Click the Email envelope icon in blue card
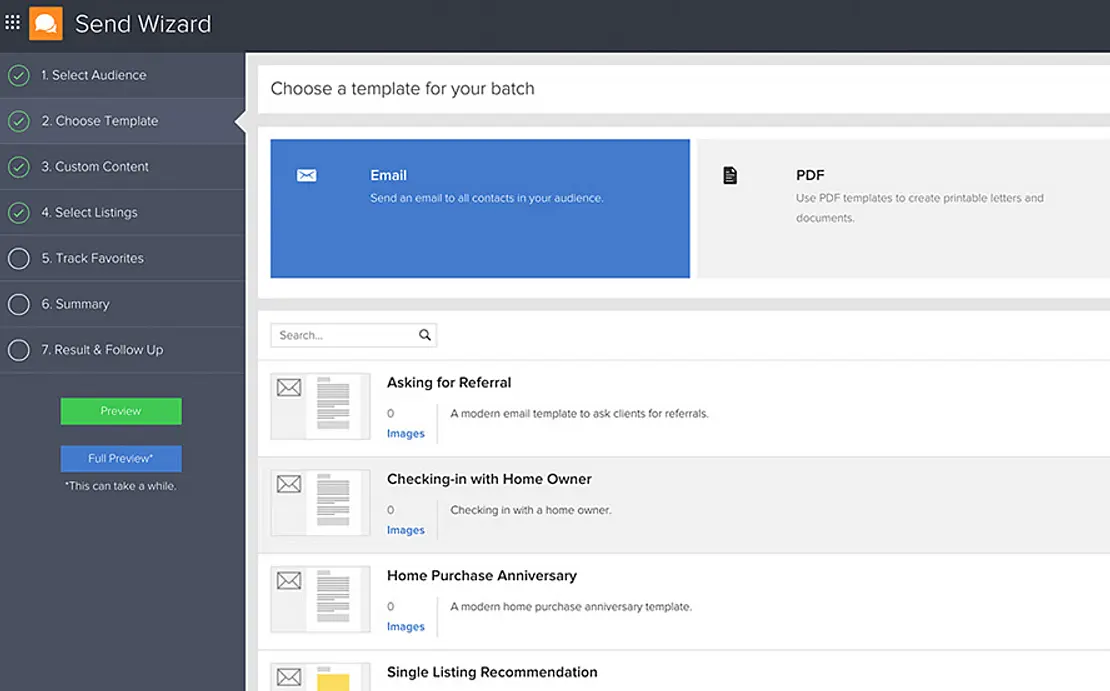Image resolution: width=1110 pixels, height=691 pixels. click(307, 176)
